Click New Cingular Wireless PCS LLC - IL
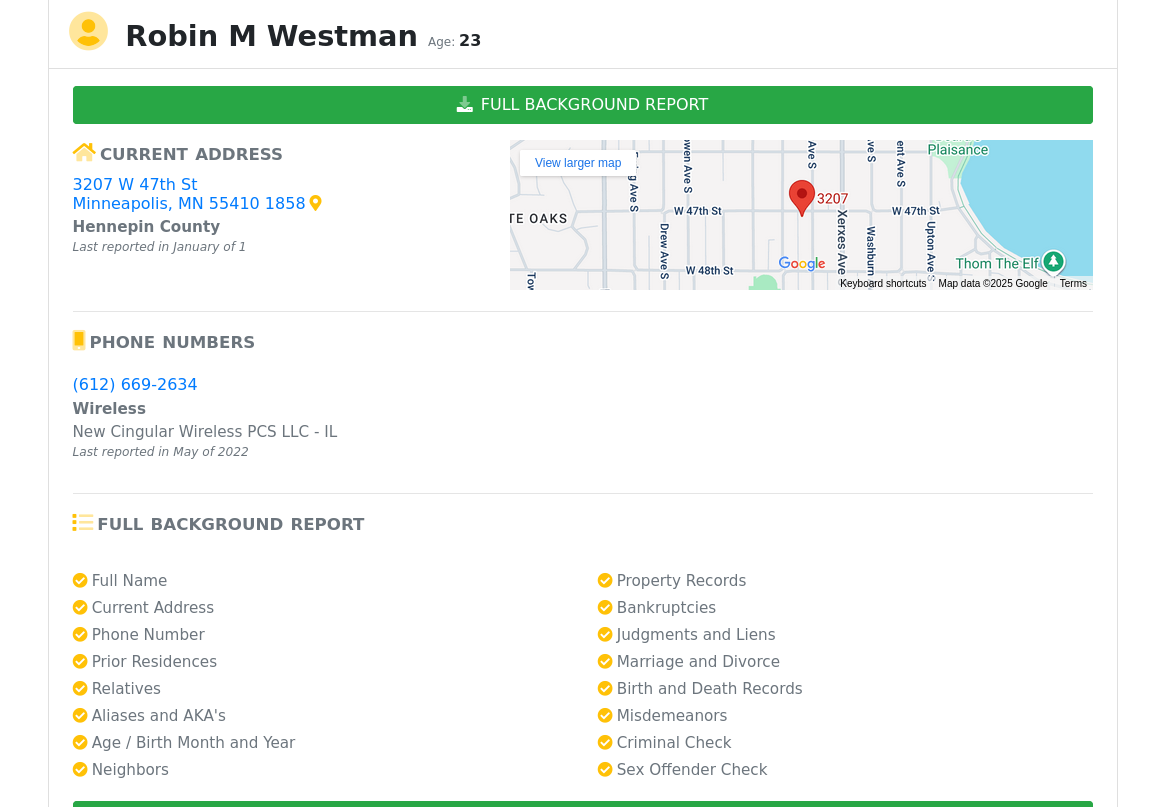The image size is (1156, 807). (x=205, y=432)
